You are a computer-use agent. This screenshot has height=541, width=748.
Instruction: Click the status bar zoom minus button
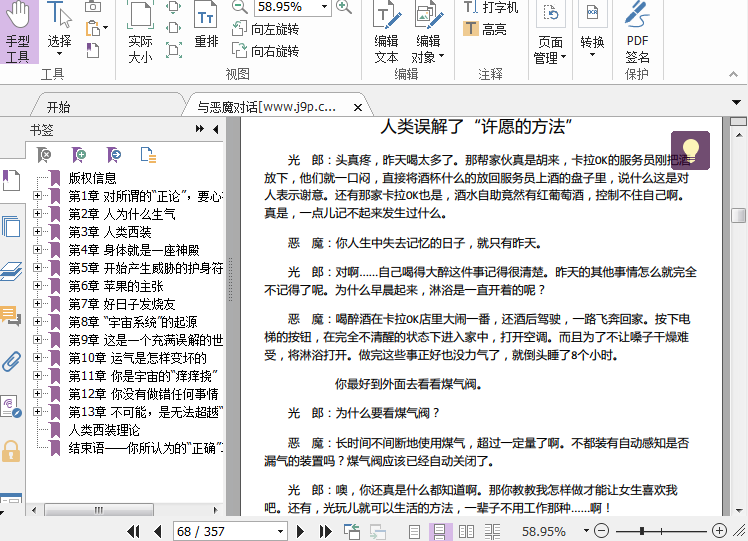(x=602, y=531)
